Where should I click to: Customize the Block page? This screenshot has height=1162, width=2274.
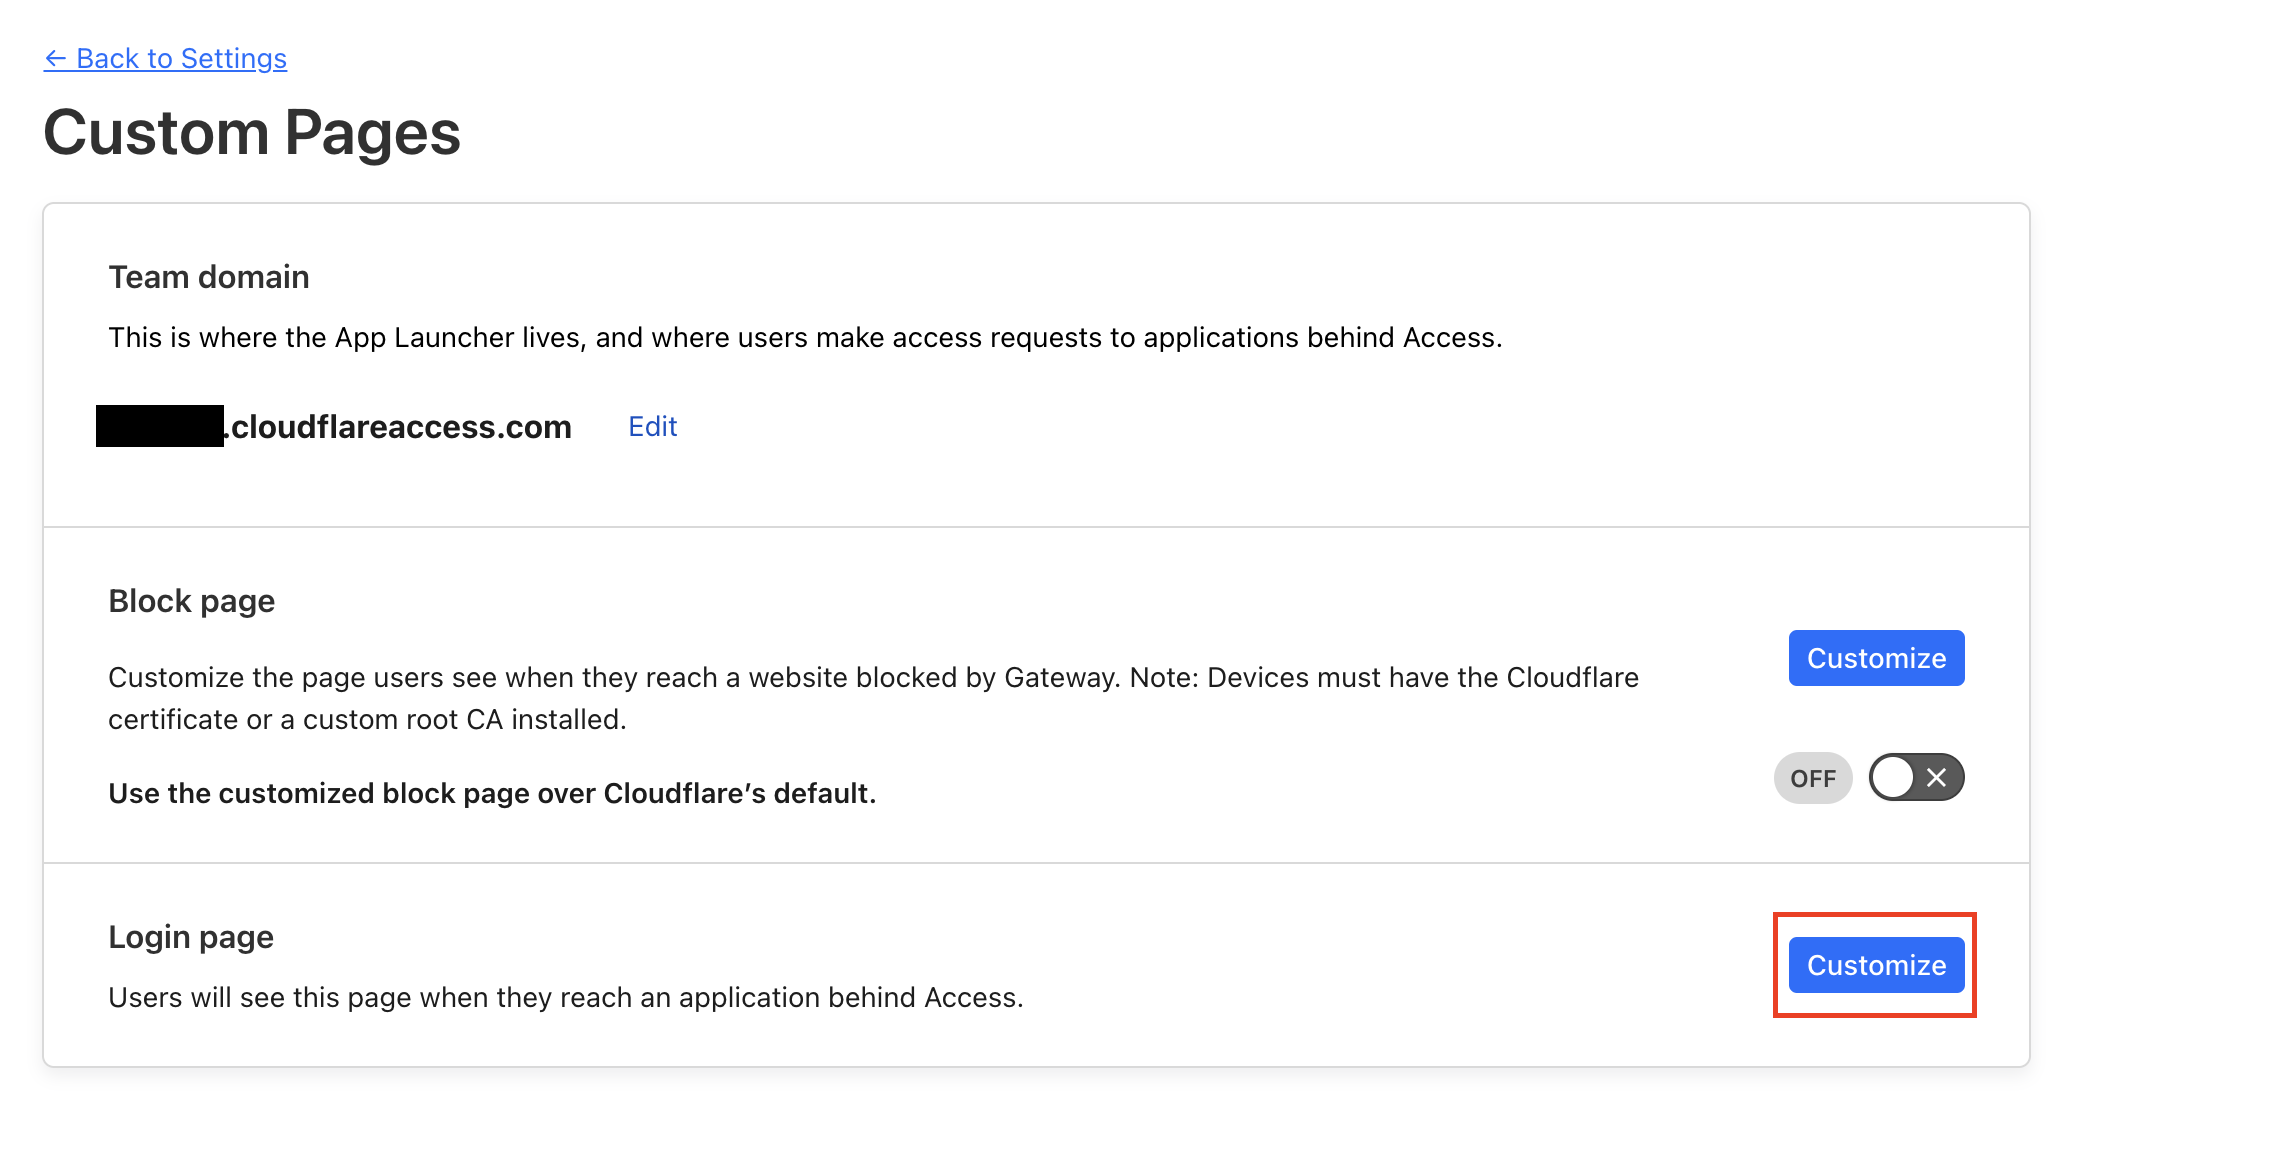point(1876,657)
